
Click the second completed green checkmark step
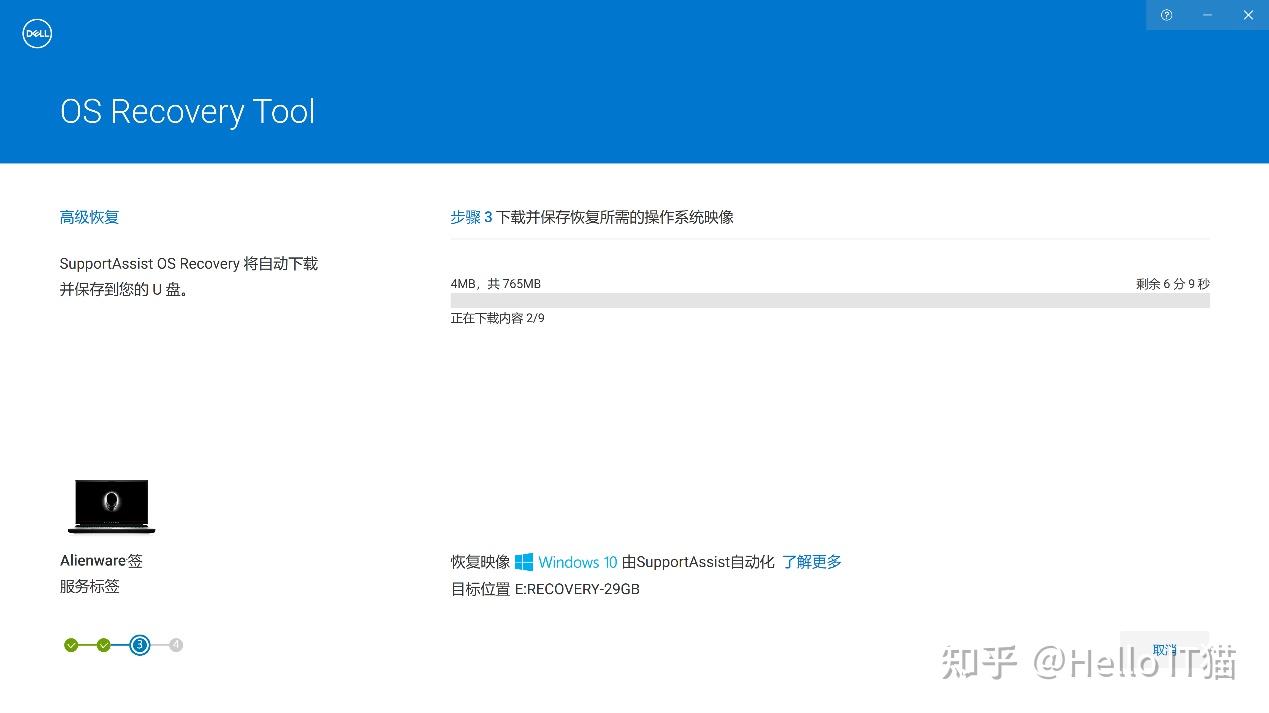coord(105,645)
